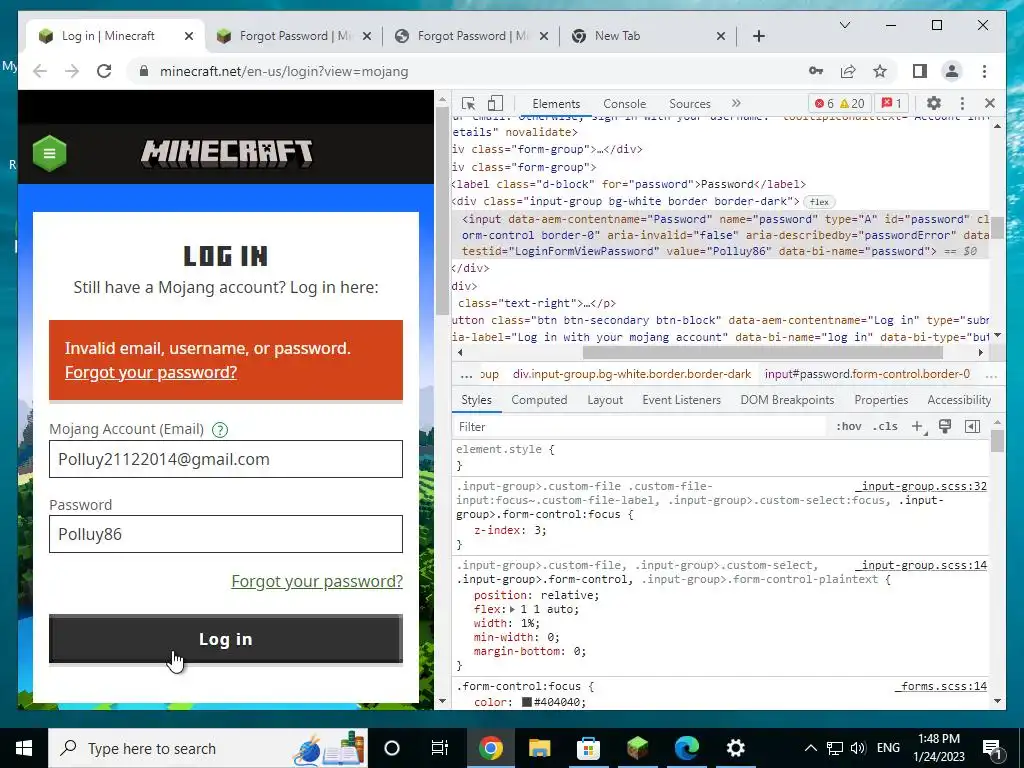Image resolution: width=1024 pixels, height=768 pixels.
Task: Open the Event Listeners tab
Action: pyautogui.click(x=681, y=400)
